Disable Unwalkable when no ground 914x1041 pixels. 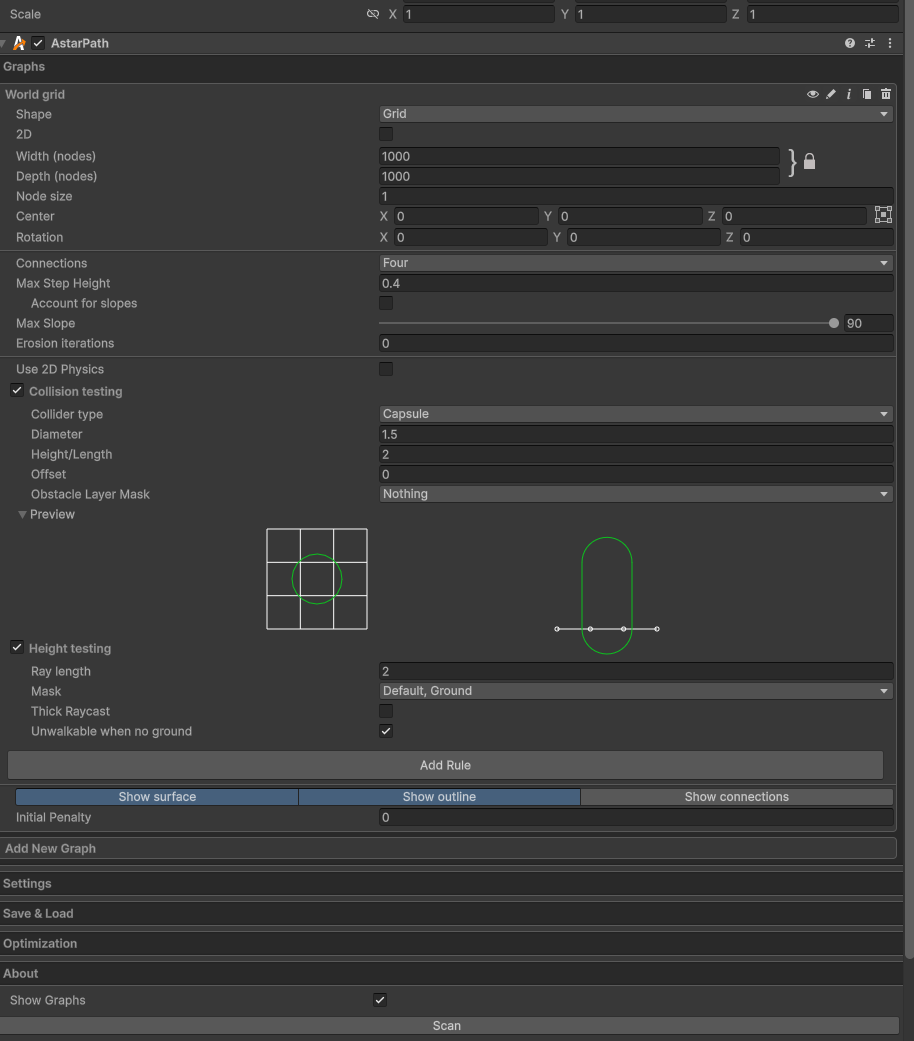click(386, 731)
